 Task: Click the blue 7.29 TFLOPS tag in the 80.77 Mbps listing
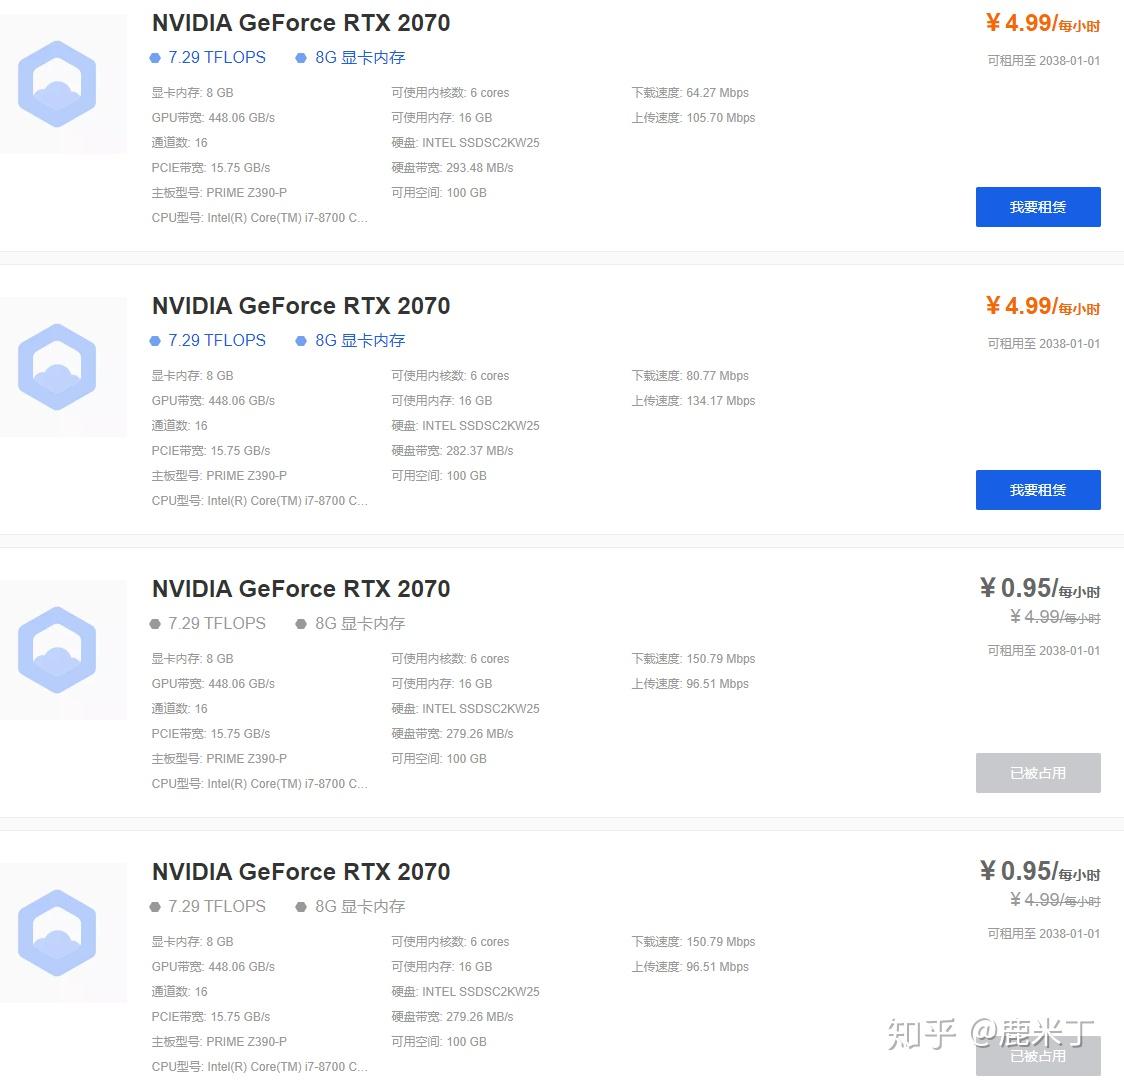pos(208,340)
